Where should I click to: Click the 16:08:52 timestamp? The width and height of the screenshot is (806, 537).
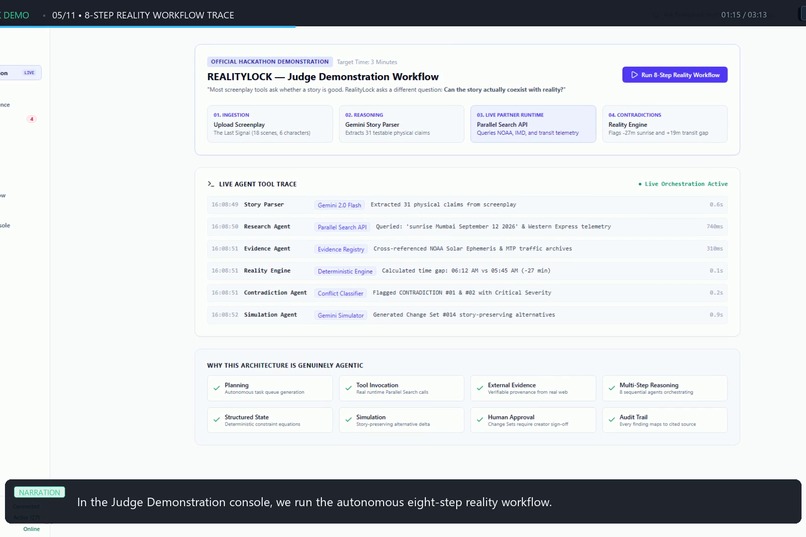[x=225, y=315]
